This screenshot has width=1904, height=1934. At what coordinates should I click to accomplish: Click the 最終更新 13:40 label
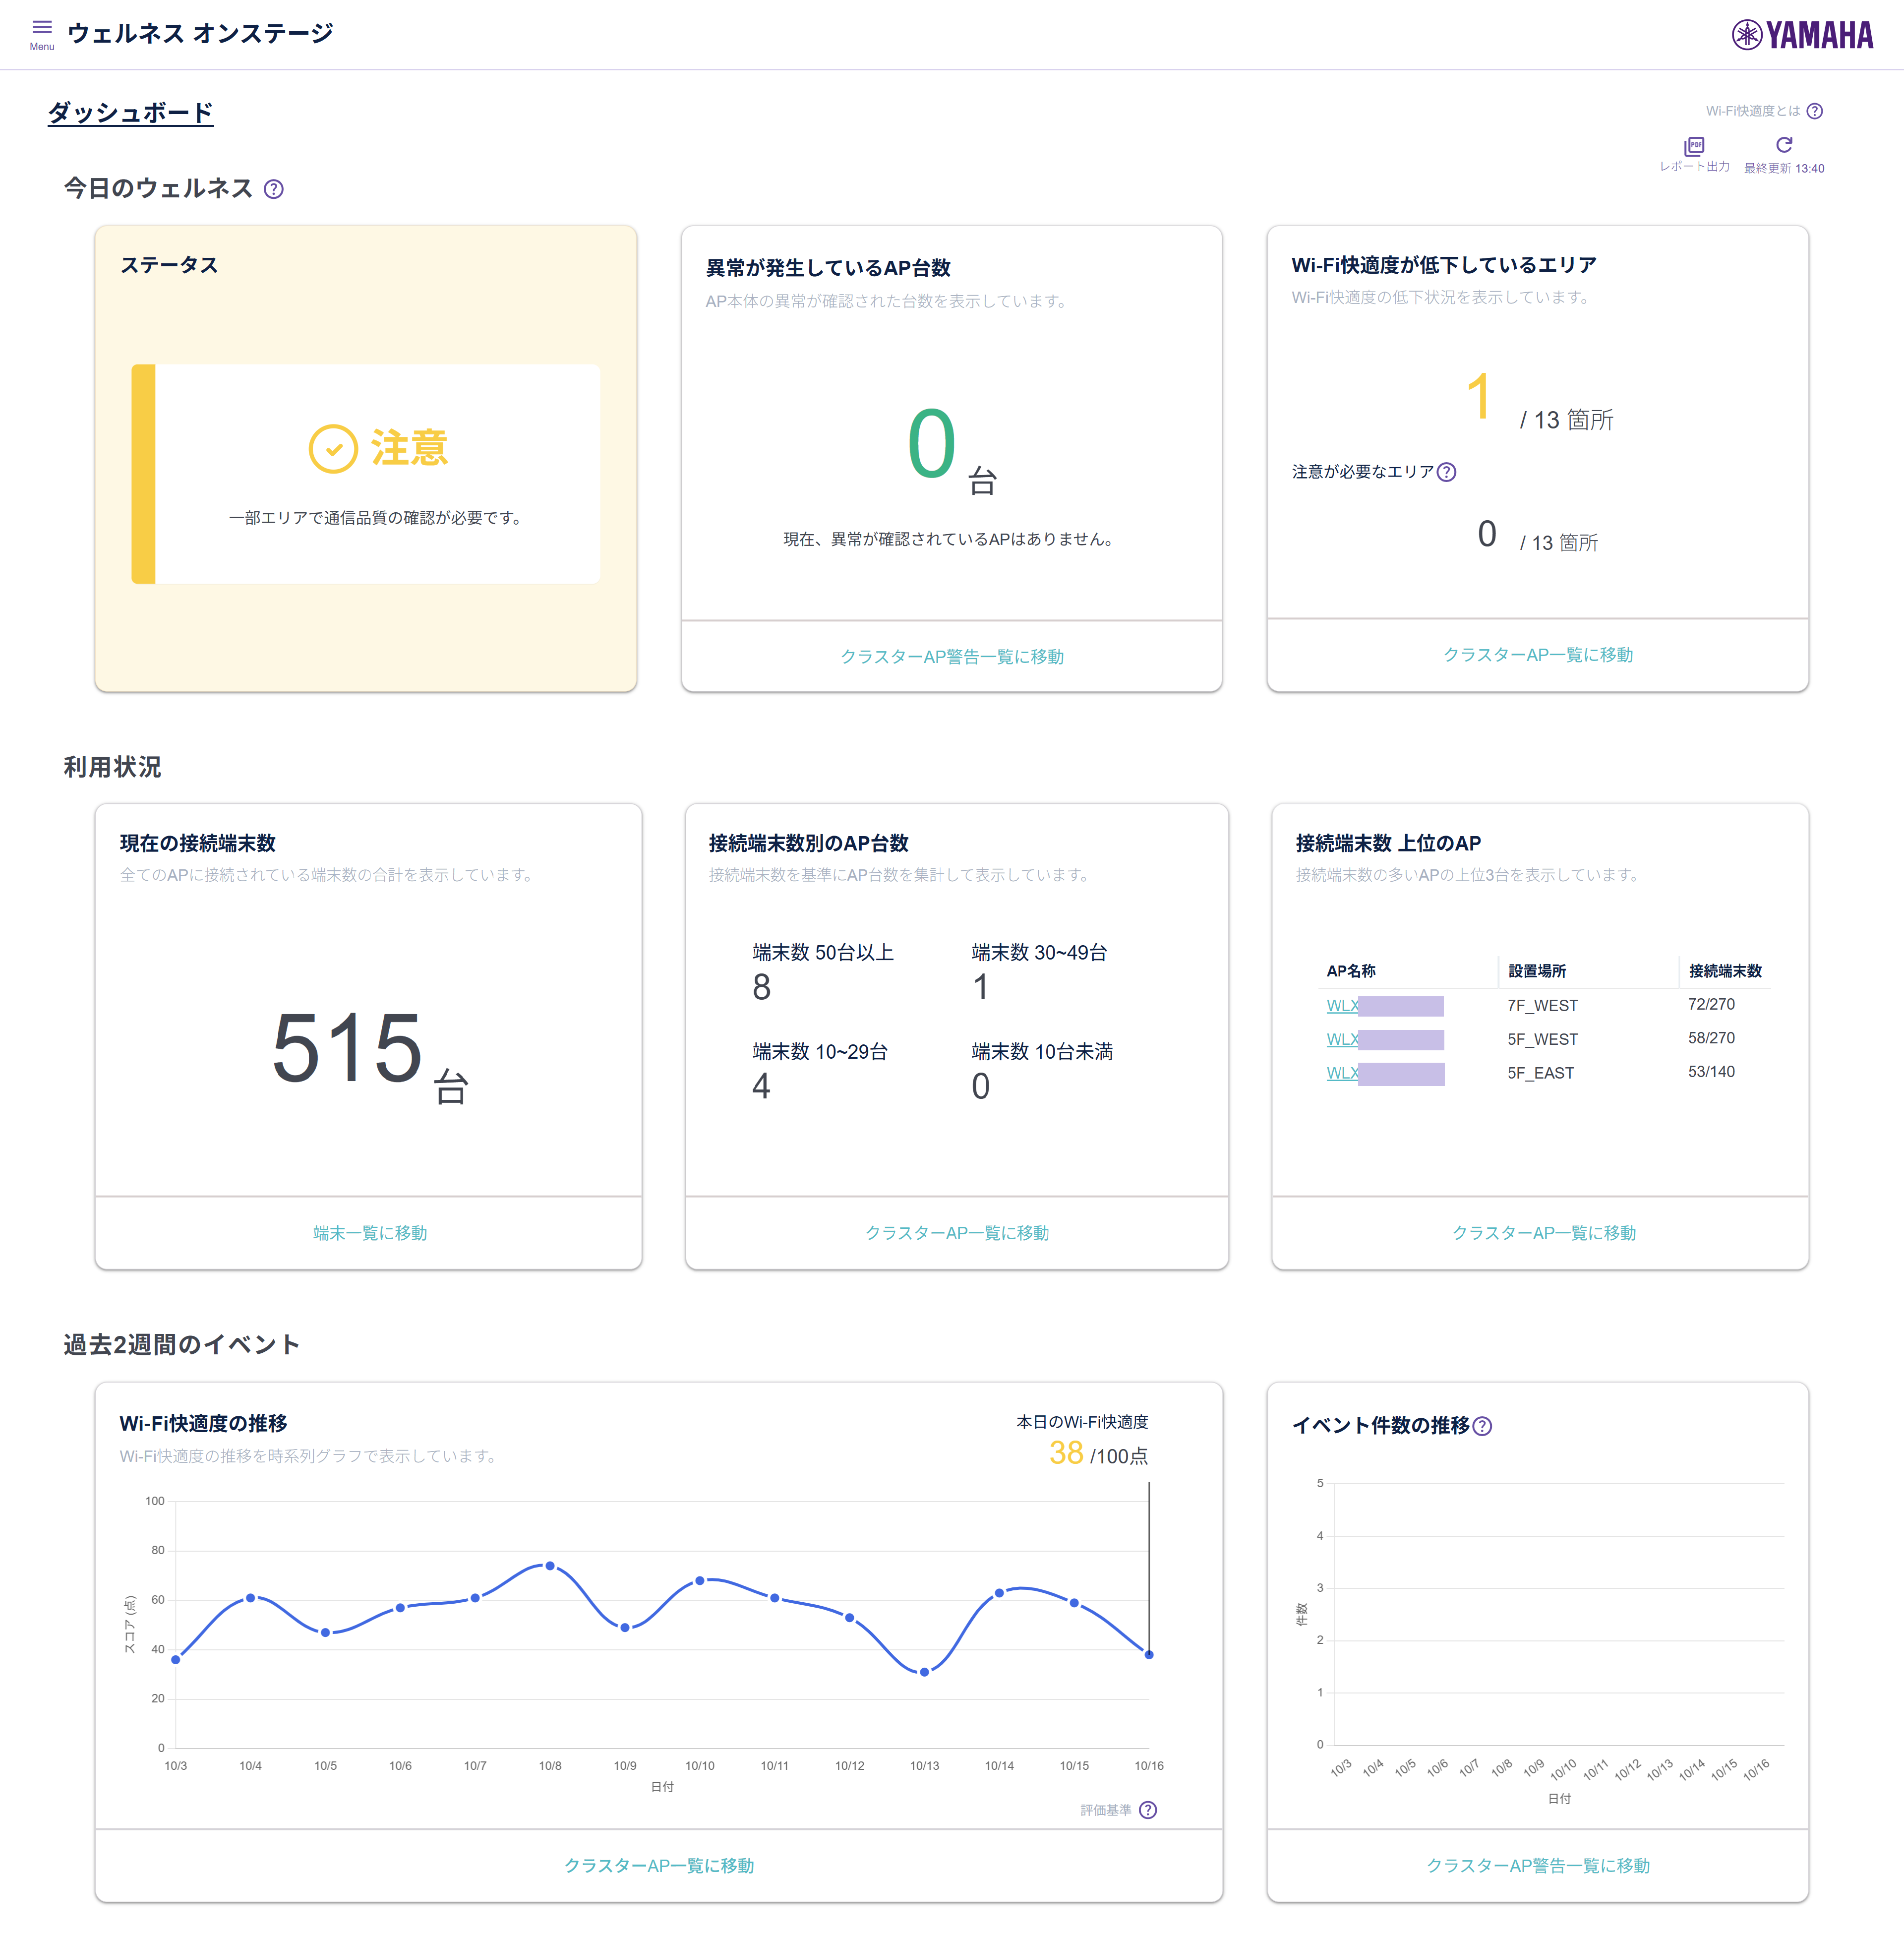[x=1784, y=168]
